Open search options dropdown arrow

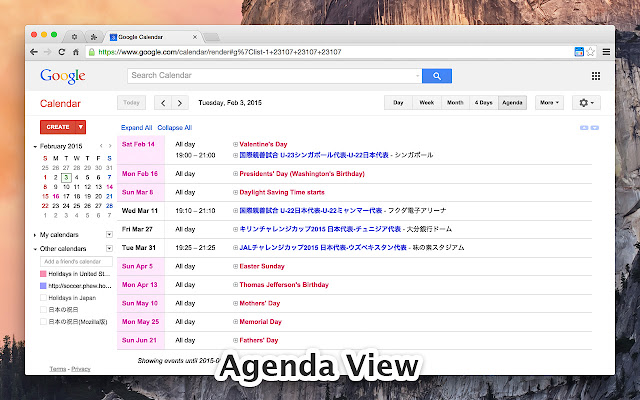(x=417, y=76)
